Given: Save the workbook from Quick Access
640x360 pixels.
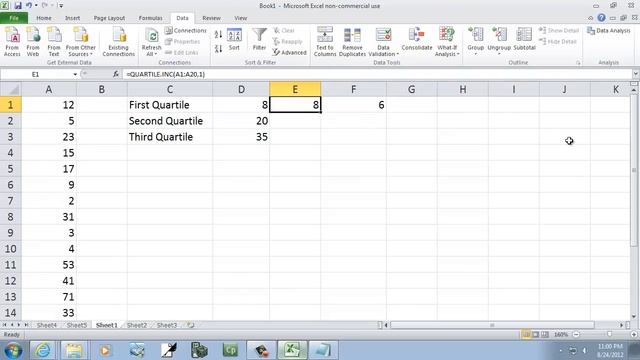Looking at the screenshot, I should pos(18,5).
